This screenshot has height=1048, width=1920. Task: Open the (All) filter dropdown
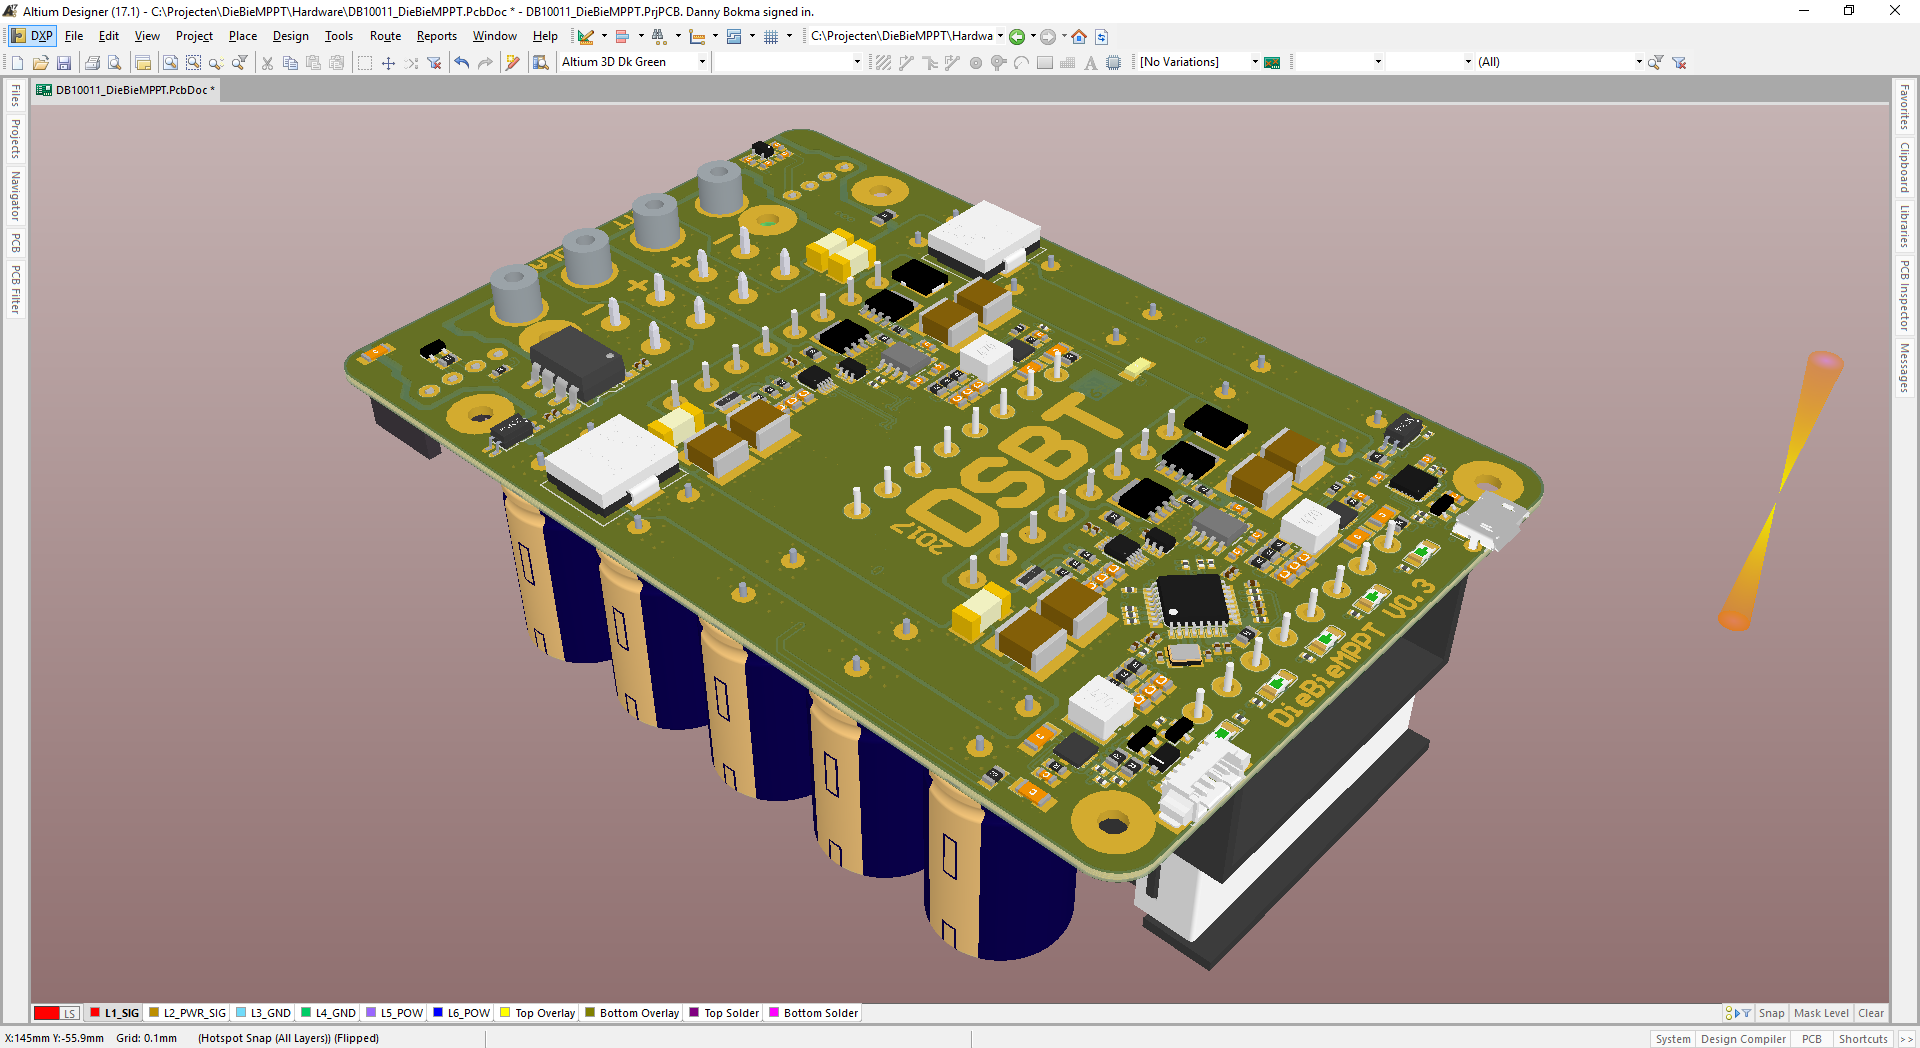[x=1639, y=62]
